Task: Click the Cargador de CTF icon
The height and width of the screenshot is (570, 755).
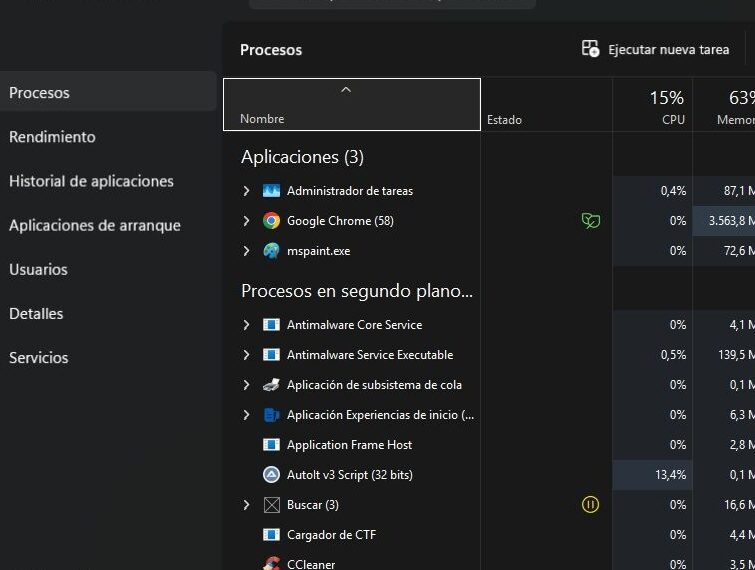Action: point(271,535)
